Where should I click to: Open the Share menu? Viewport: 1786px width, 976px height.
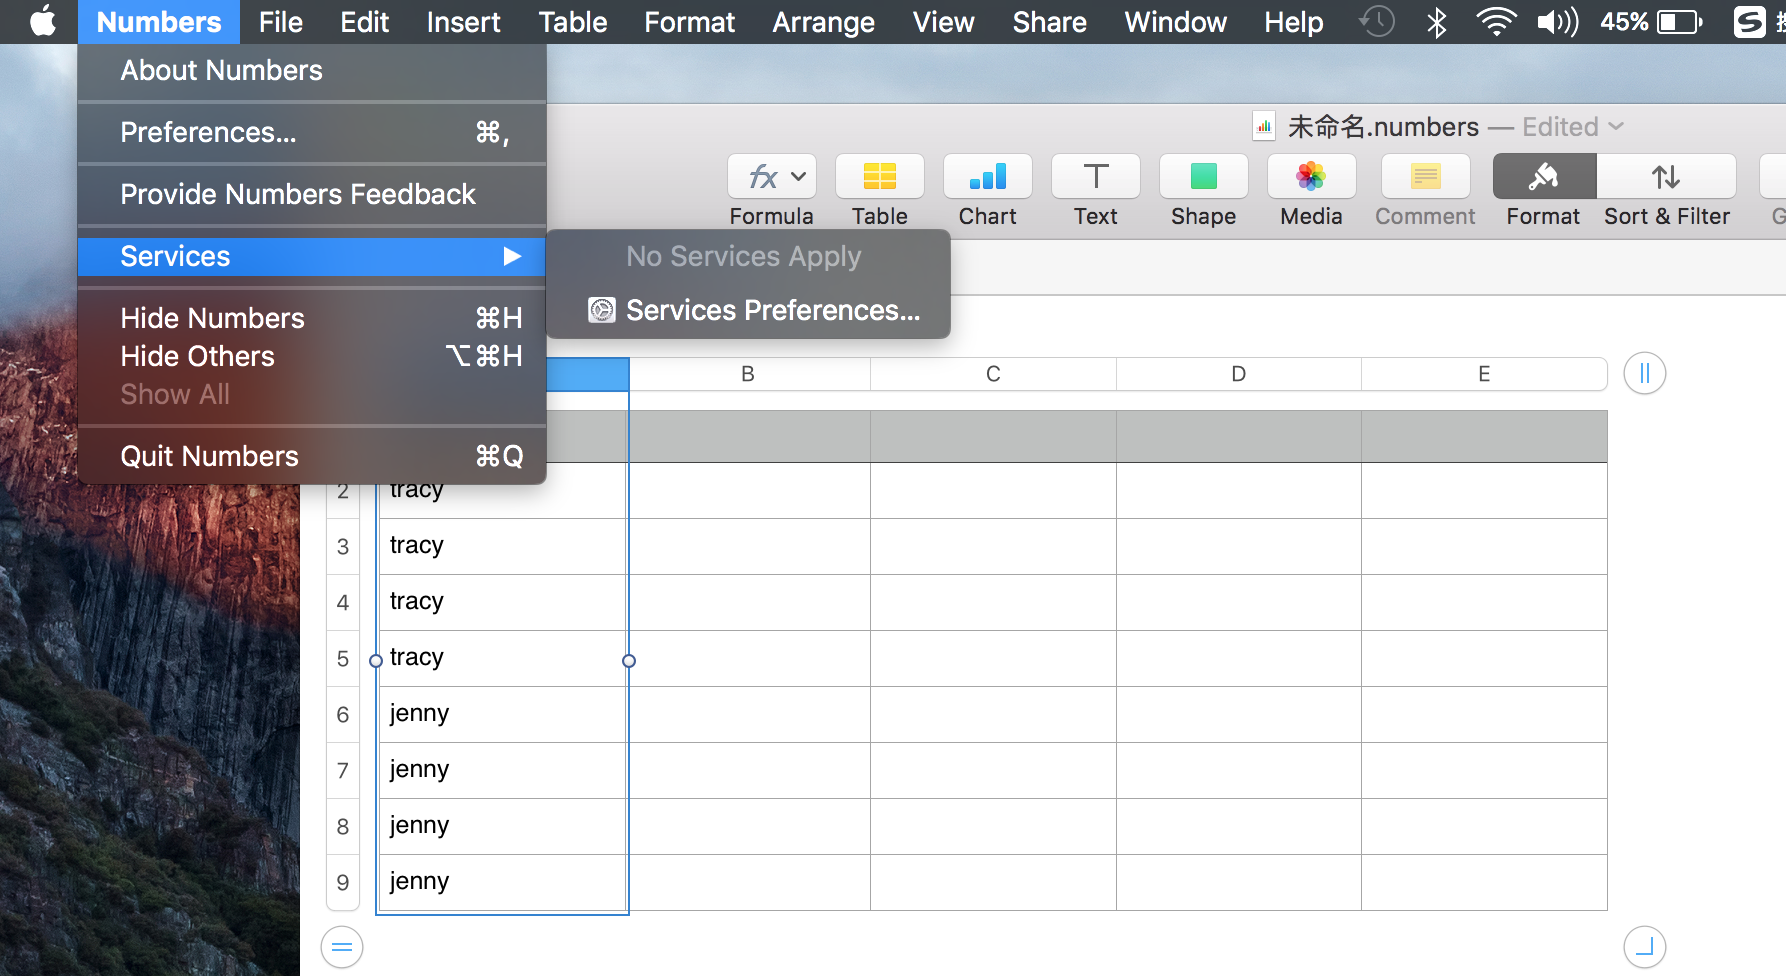[1049, 21]
